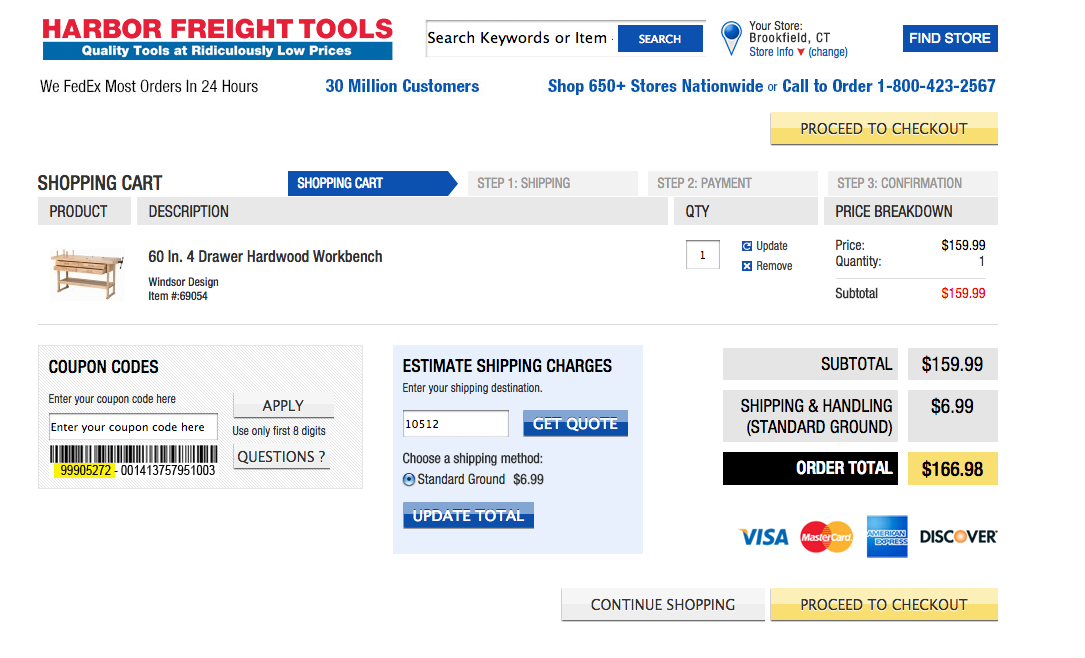The width and height of the screenshot is (1085, 658).
Task: Click the Update Total button
Action: click(468, 515)
